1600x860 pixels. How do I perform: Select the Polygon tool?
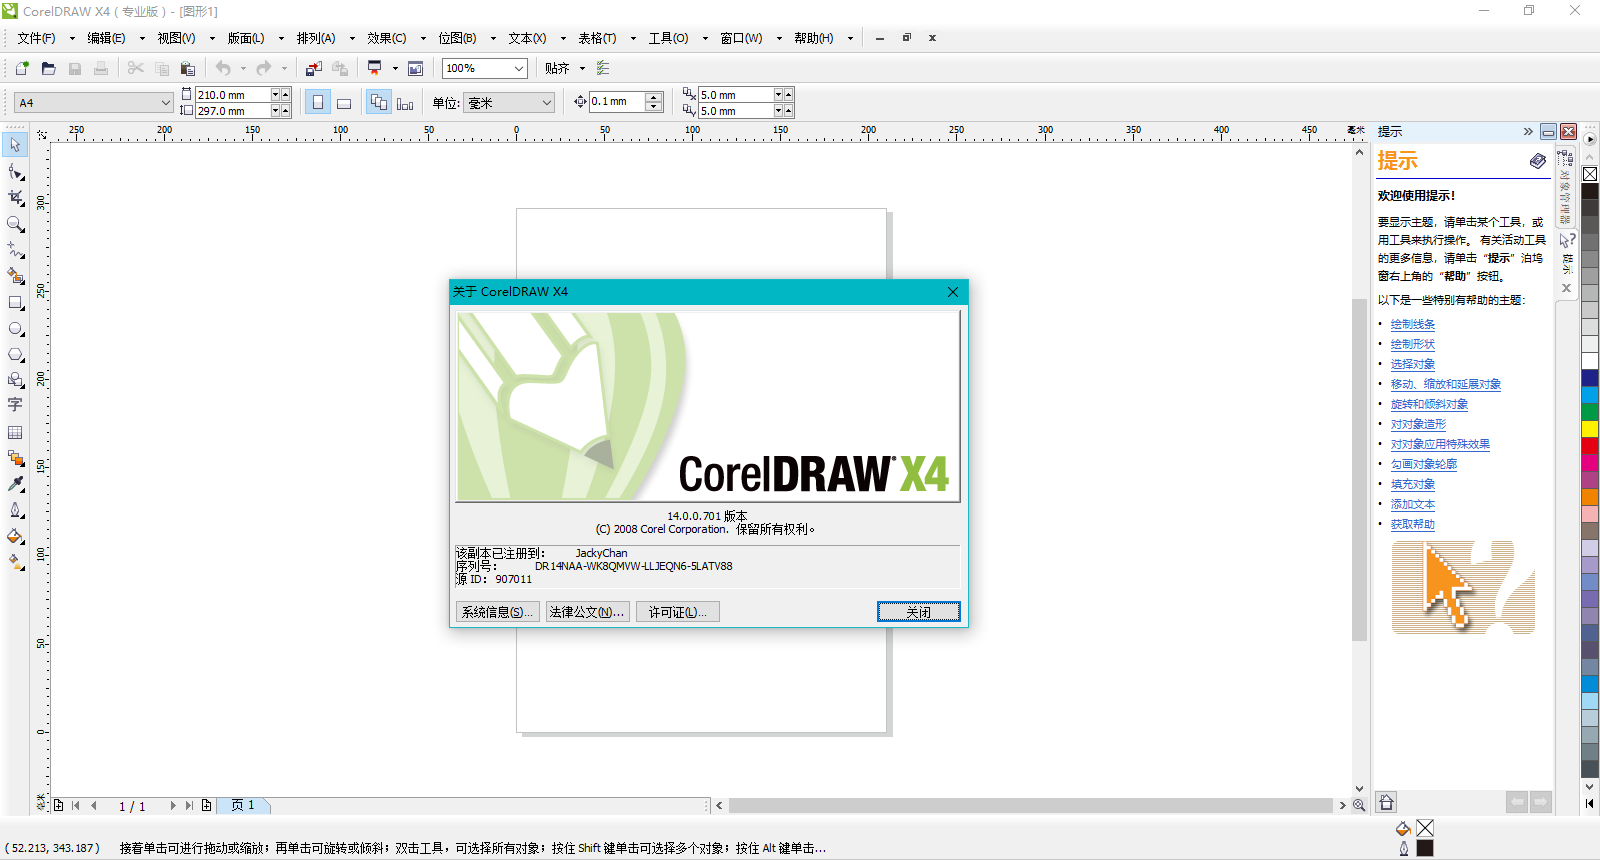[15, 354]
